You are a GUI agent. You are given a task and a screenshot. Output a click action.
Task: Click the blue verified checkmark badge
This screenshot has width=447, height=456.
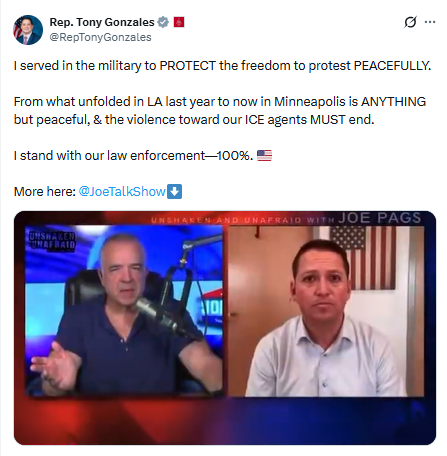click(163, 22)
